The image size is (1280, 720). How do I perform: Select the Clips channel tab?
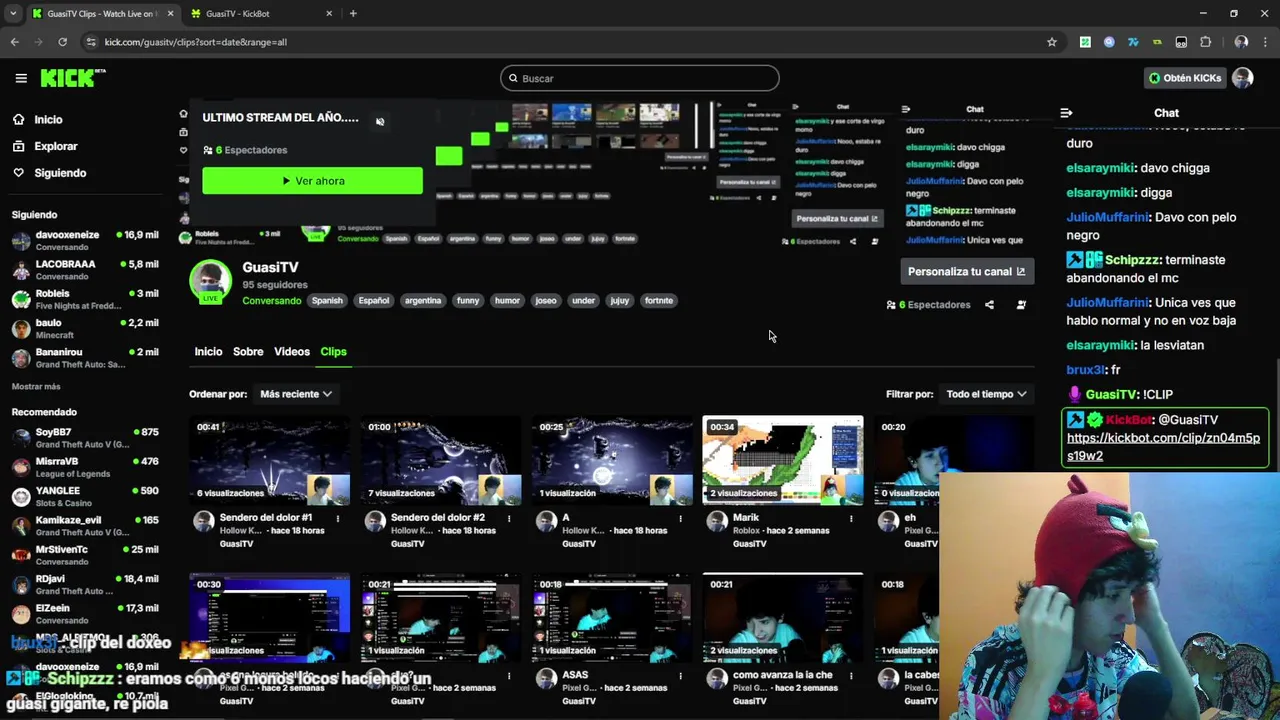pos(333,352)
